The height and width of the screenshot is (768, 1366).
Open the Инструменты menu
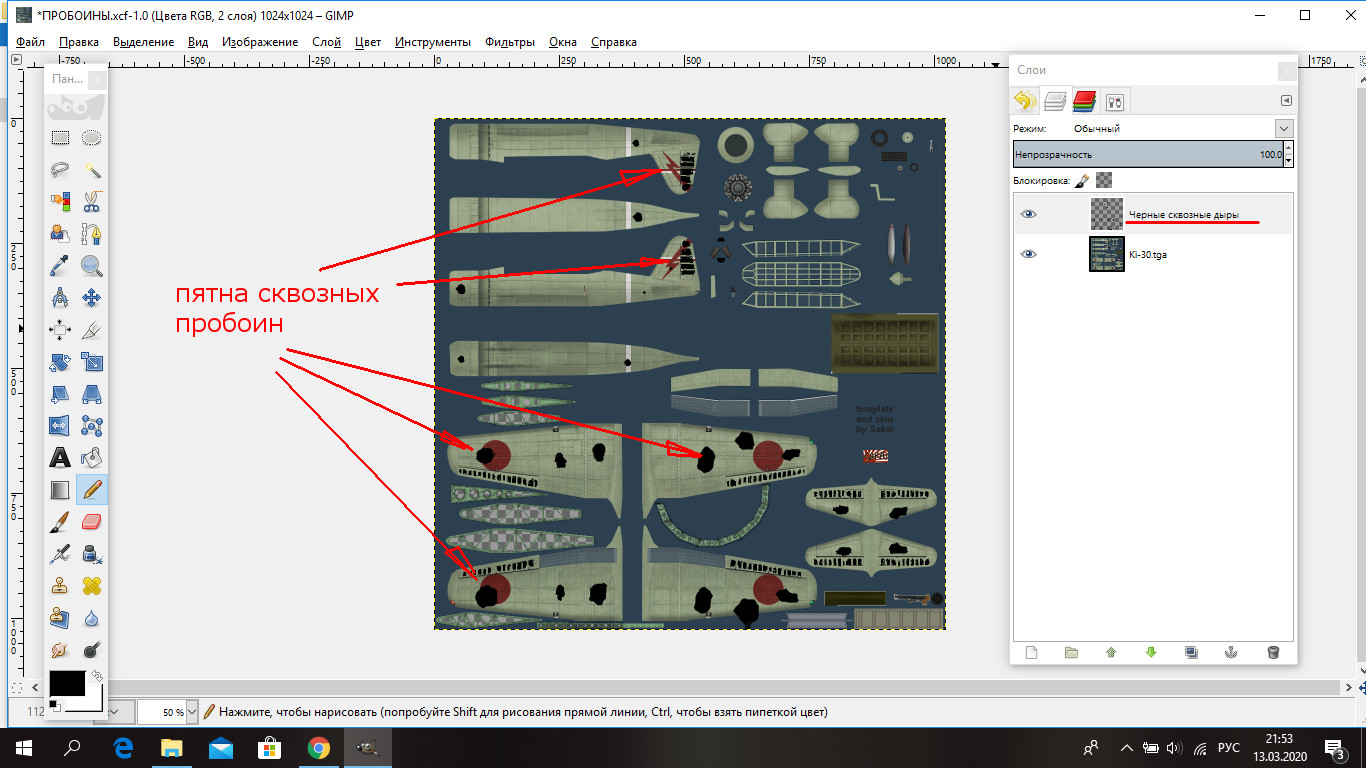(x=433, y=42)
